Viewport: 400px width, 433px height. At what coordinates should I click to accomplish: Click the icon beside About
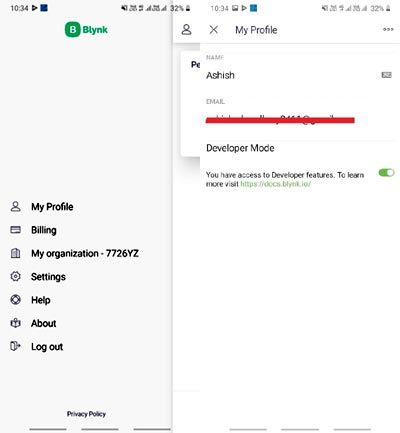coord(15,323)
